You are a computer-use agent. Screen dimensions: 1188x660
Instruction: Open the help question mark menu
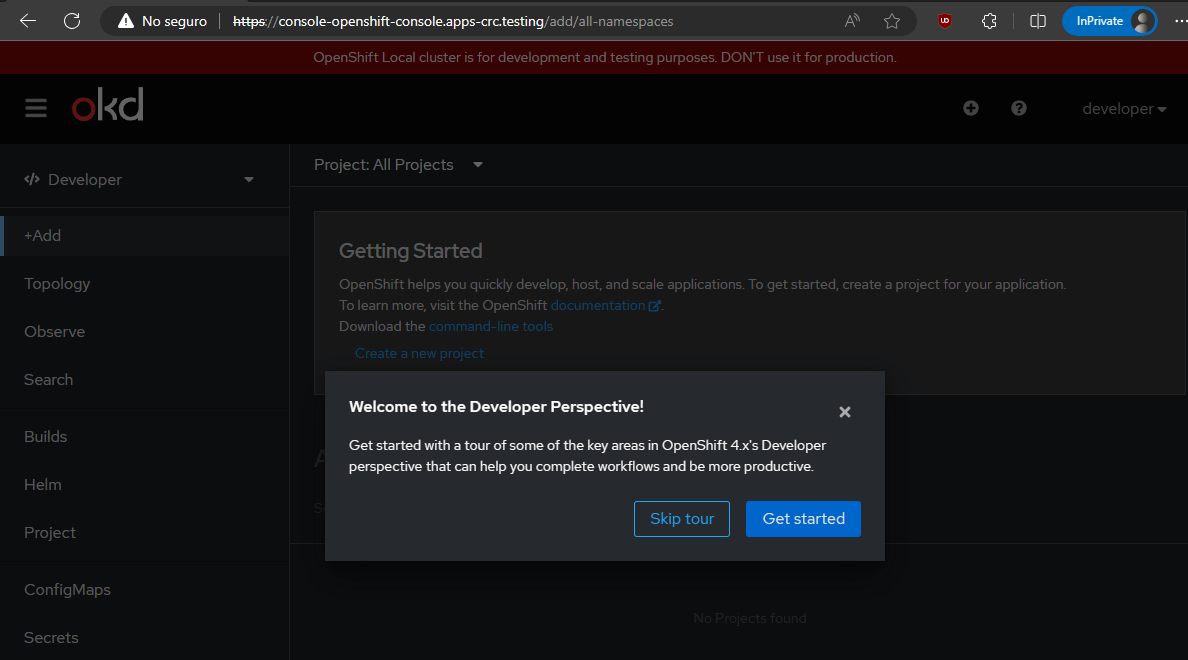click(1019, 108)
